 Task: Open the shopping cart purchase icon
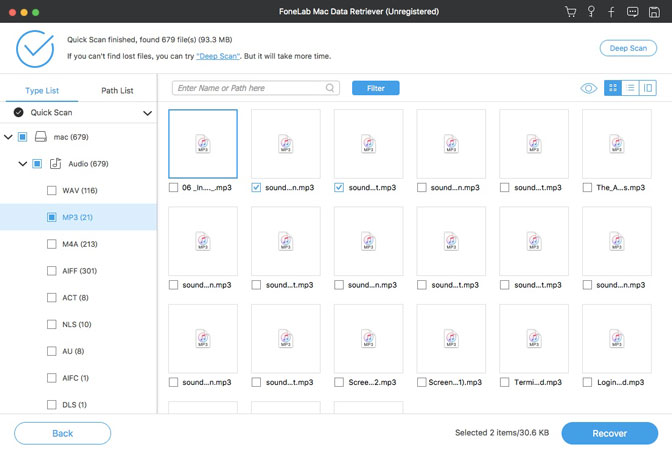coord(570,12)
